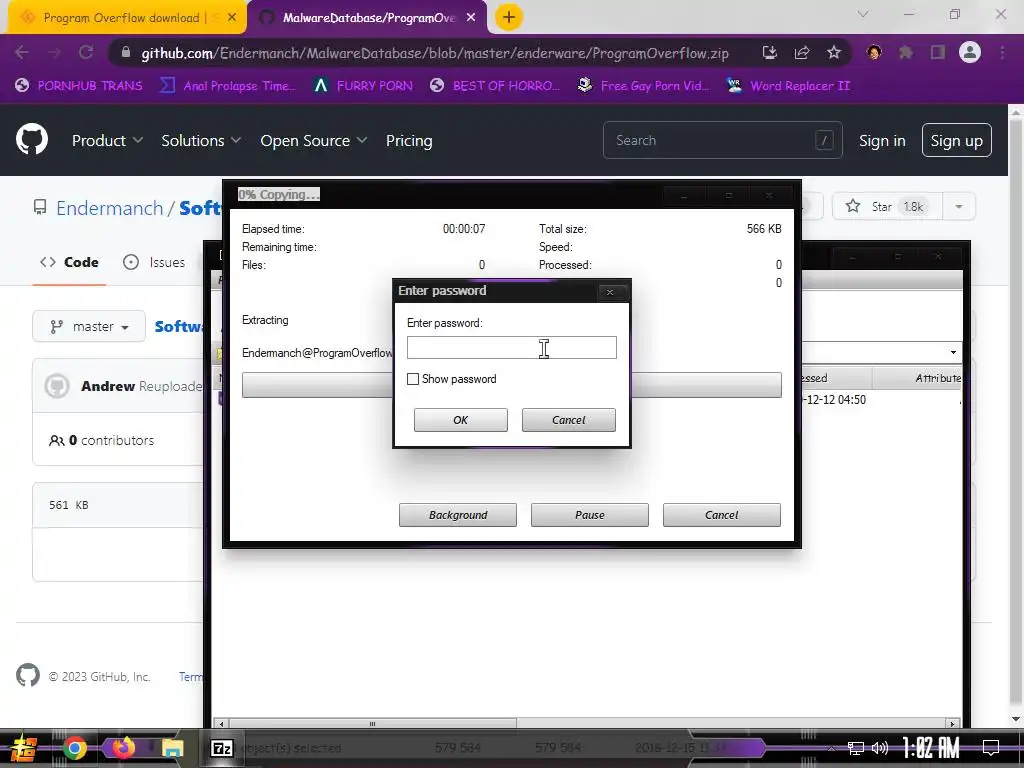Viewport: 1024px width, 768px height.
Task: Click the avatar extension icon in toolbar
Action: (874, 52)
